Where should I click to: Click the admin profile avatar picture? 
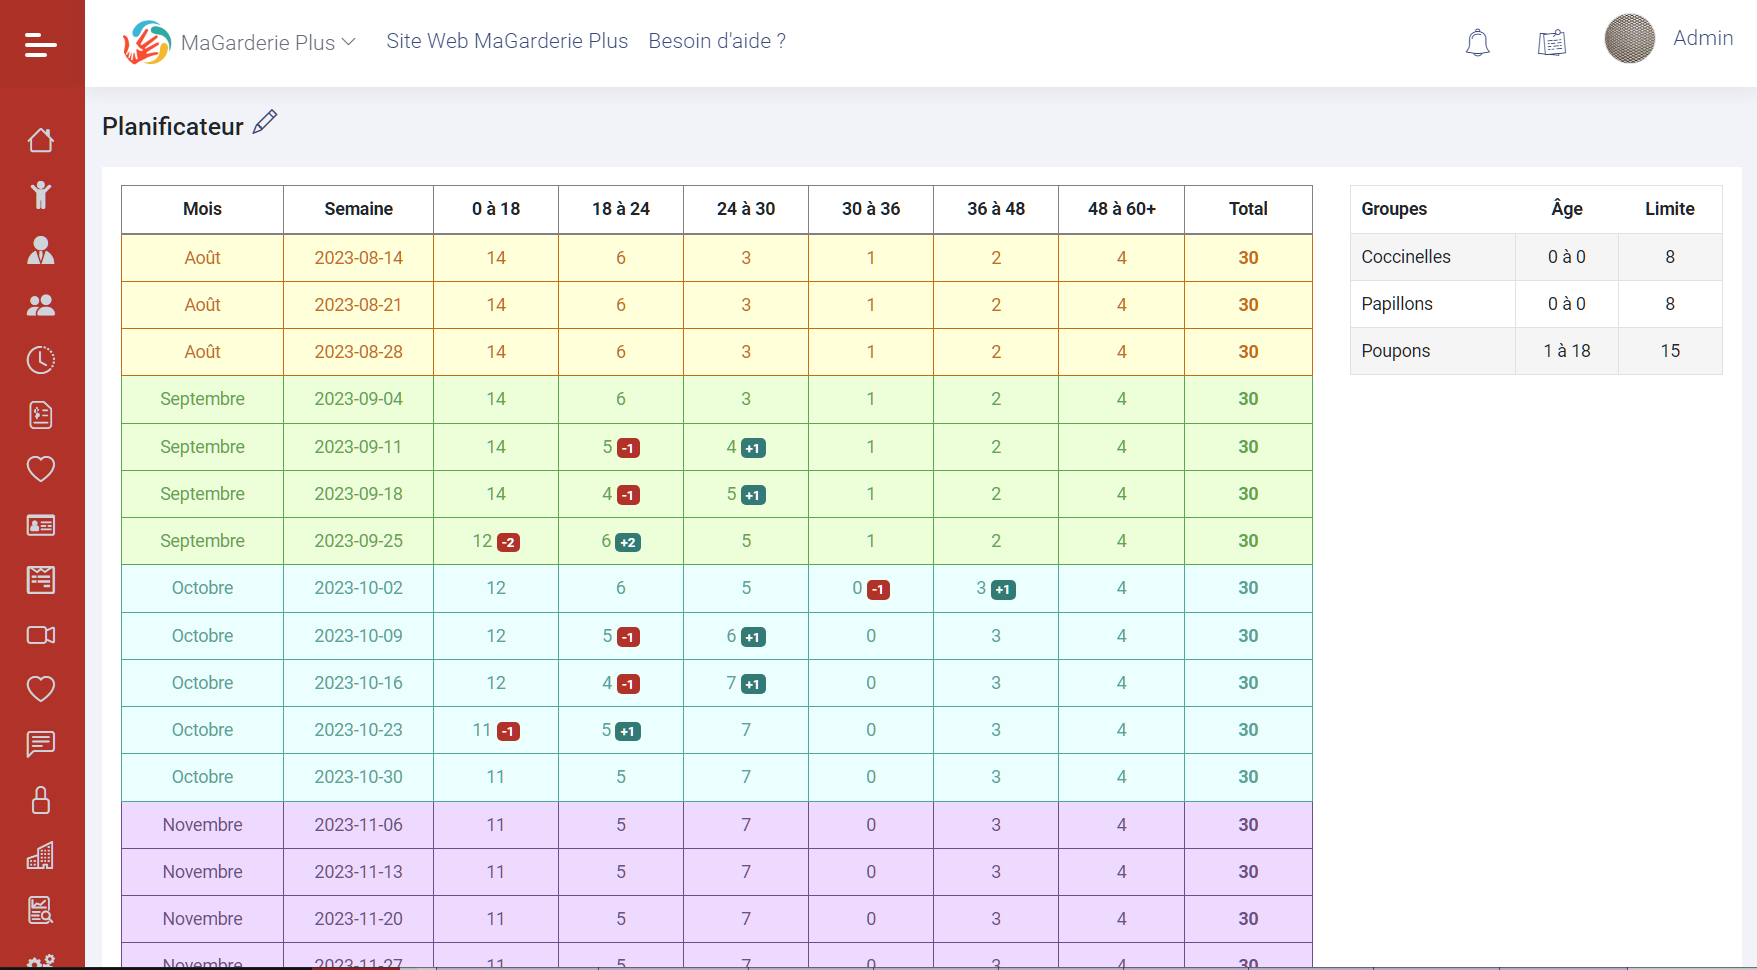[1629, 39]
